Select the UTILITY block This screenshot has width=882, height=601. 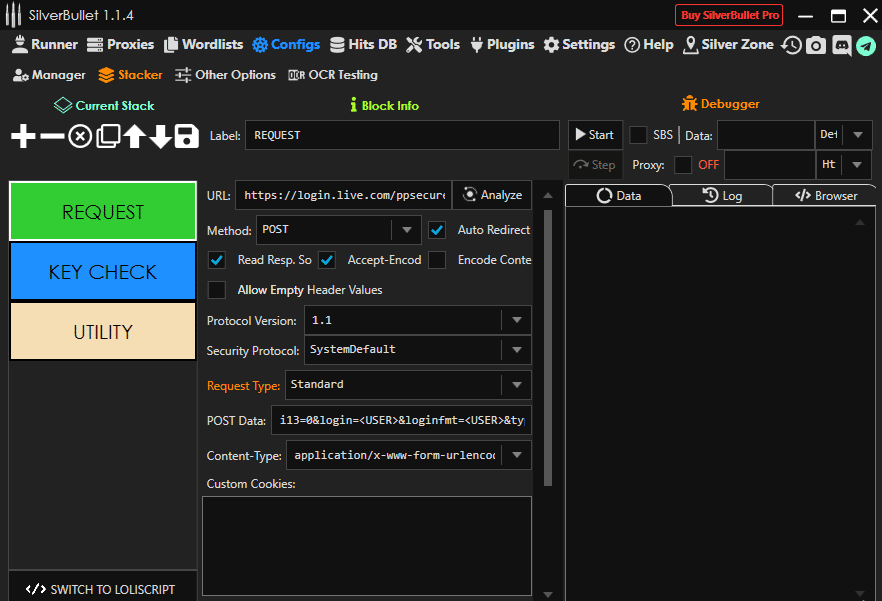102,331
